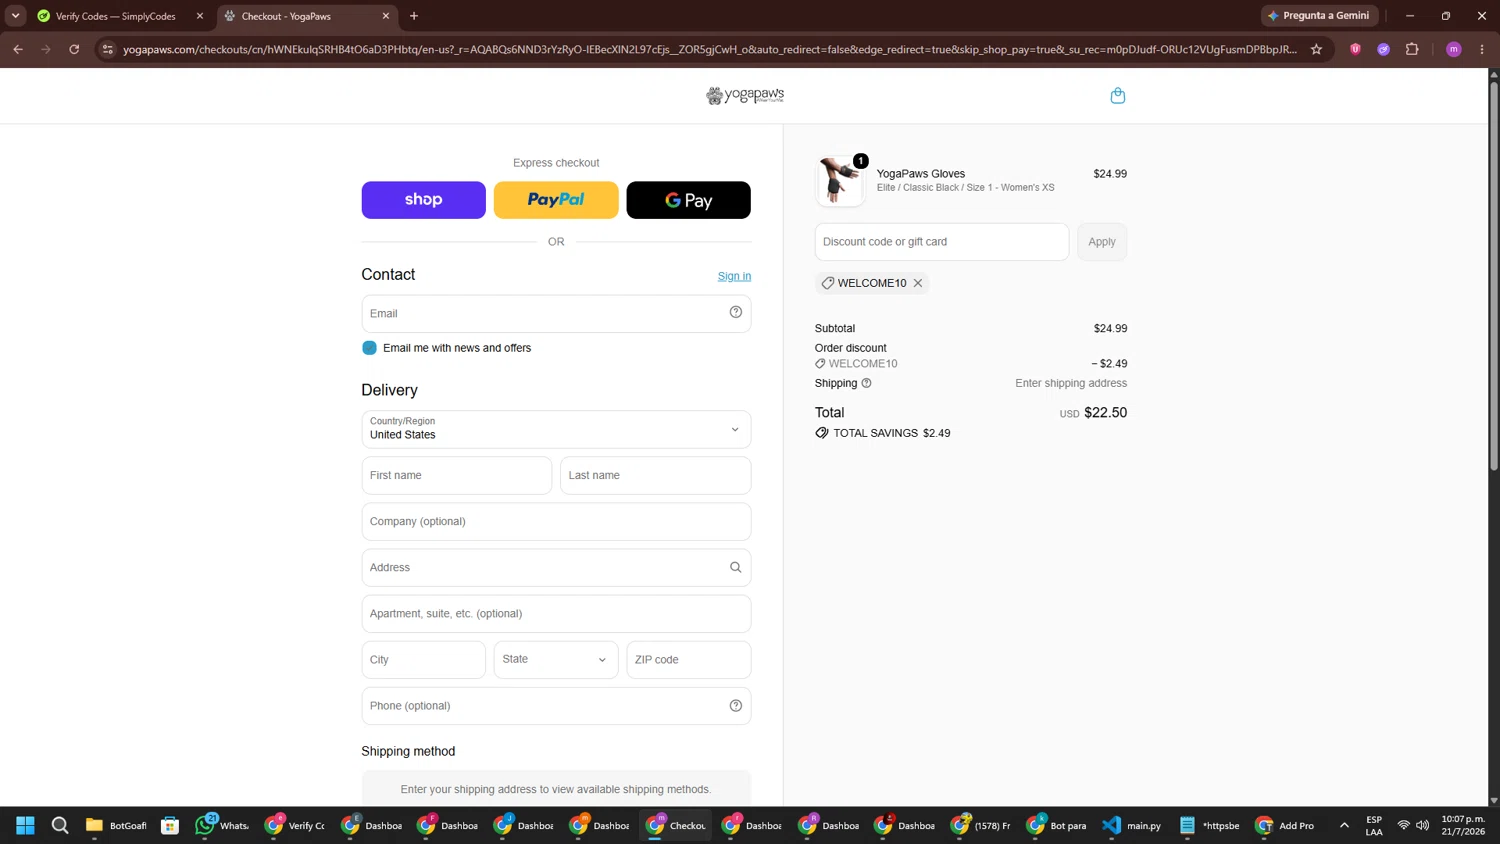Click the purple round extension icon

pos(1384,49)
